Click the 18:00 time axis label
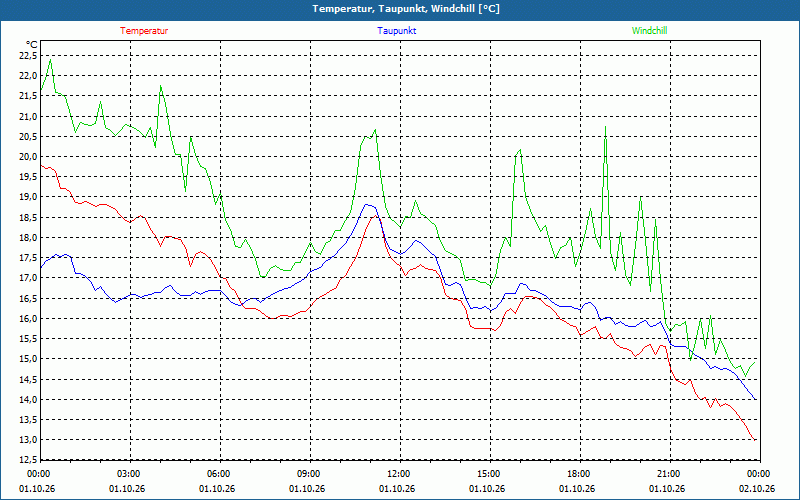This screenshot has height=500, width=800. [x=580, y=474]
